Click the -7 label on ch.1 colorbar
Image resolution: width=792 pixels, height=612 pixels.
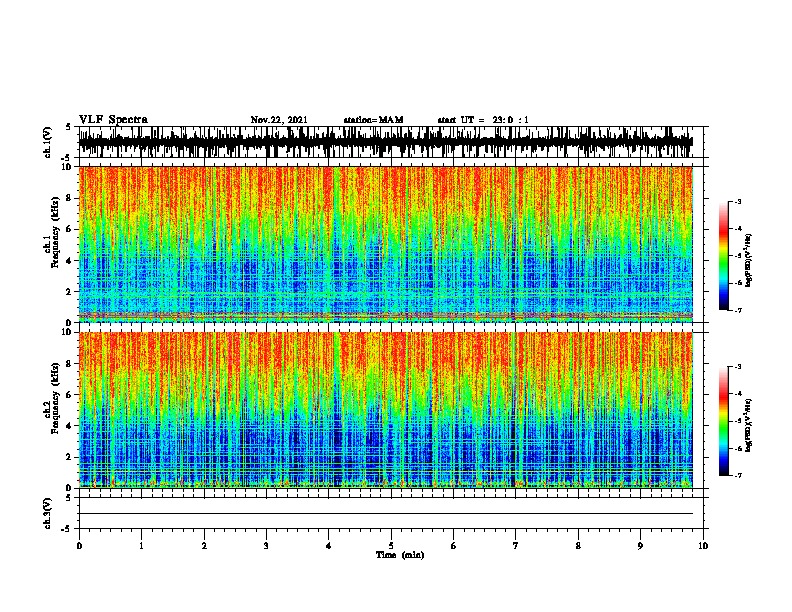[x=738, y=310]
